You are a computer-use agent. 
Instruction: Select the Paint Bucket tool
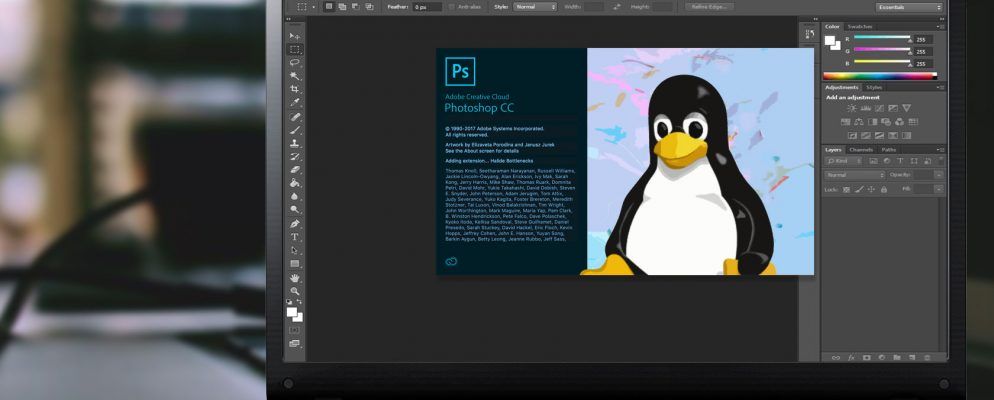[x=295, y=183]
